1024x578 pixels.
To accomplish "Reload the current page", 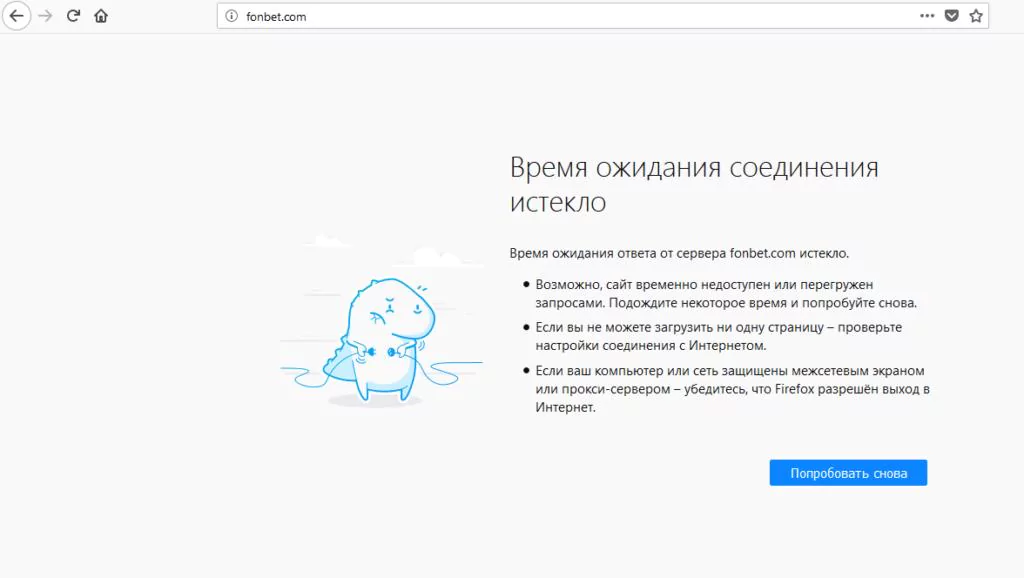I will (x=73, y=16).
